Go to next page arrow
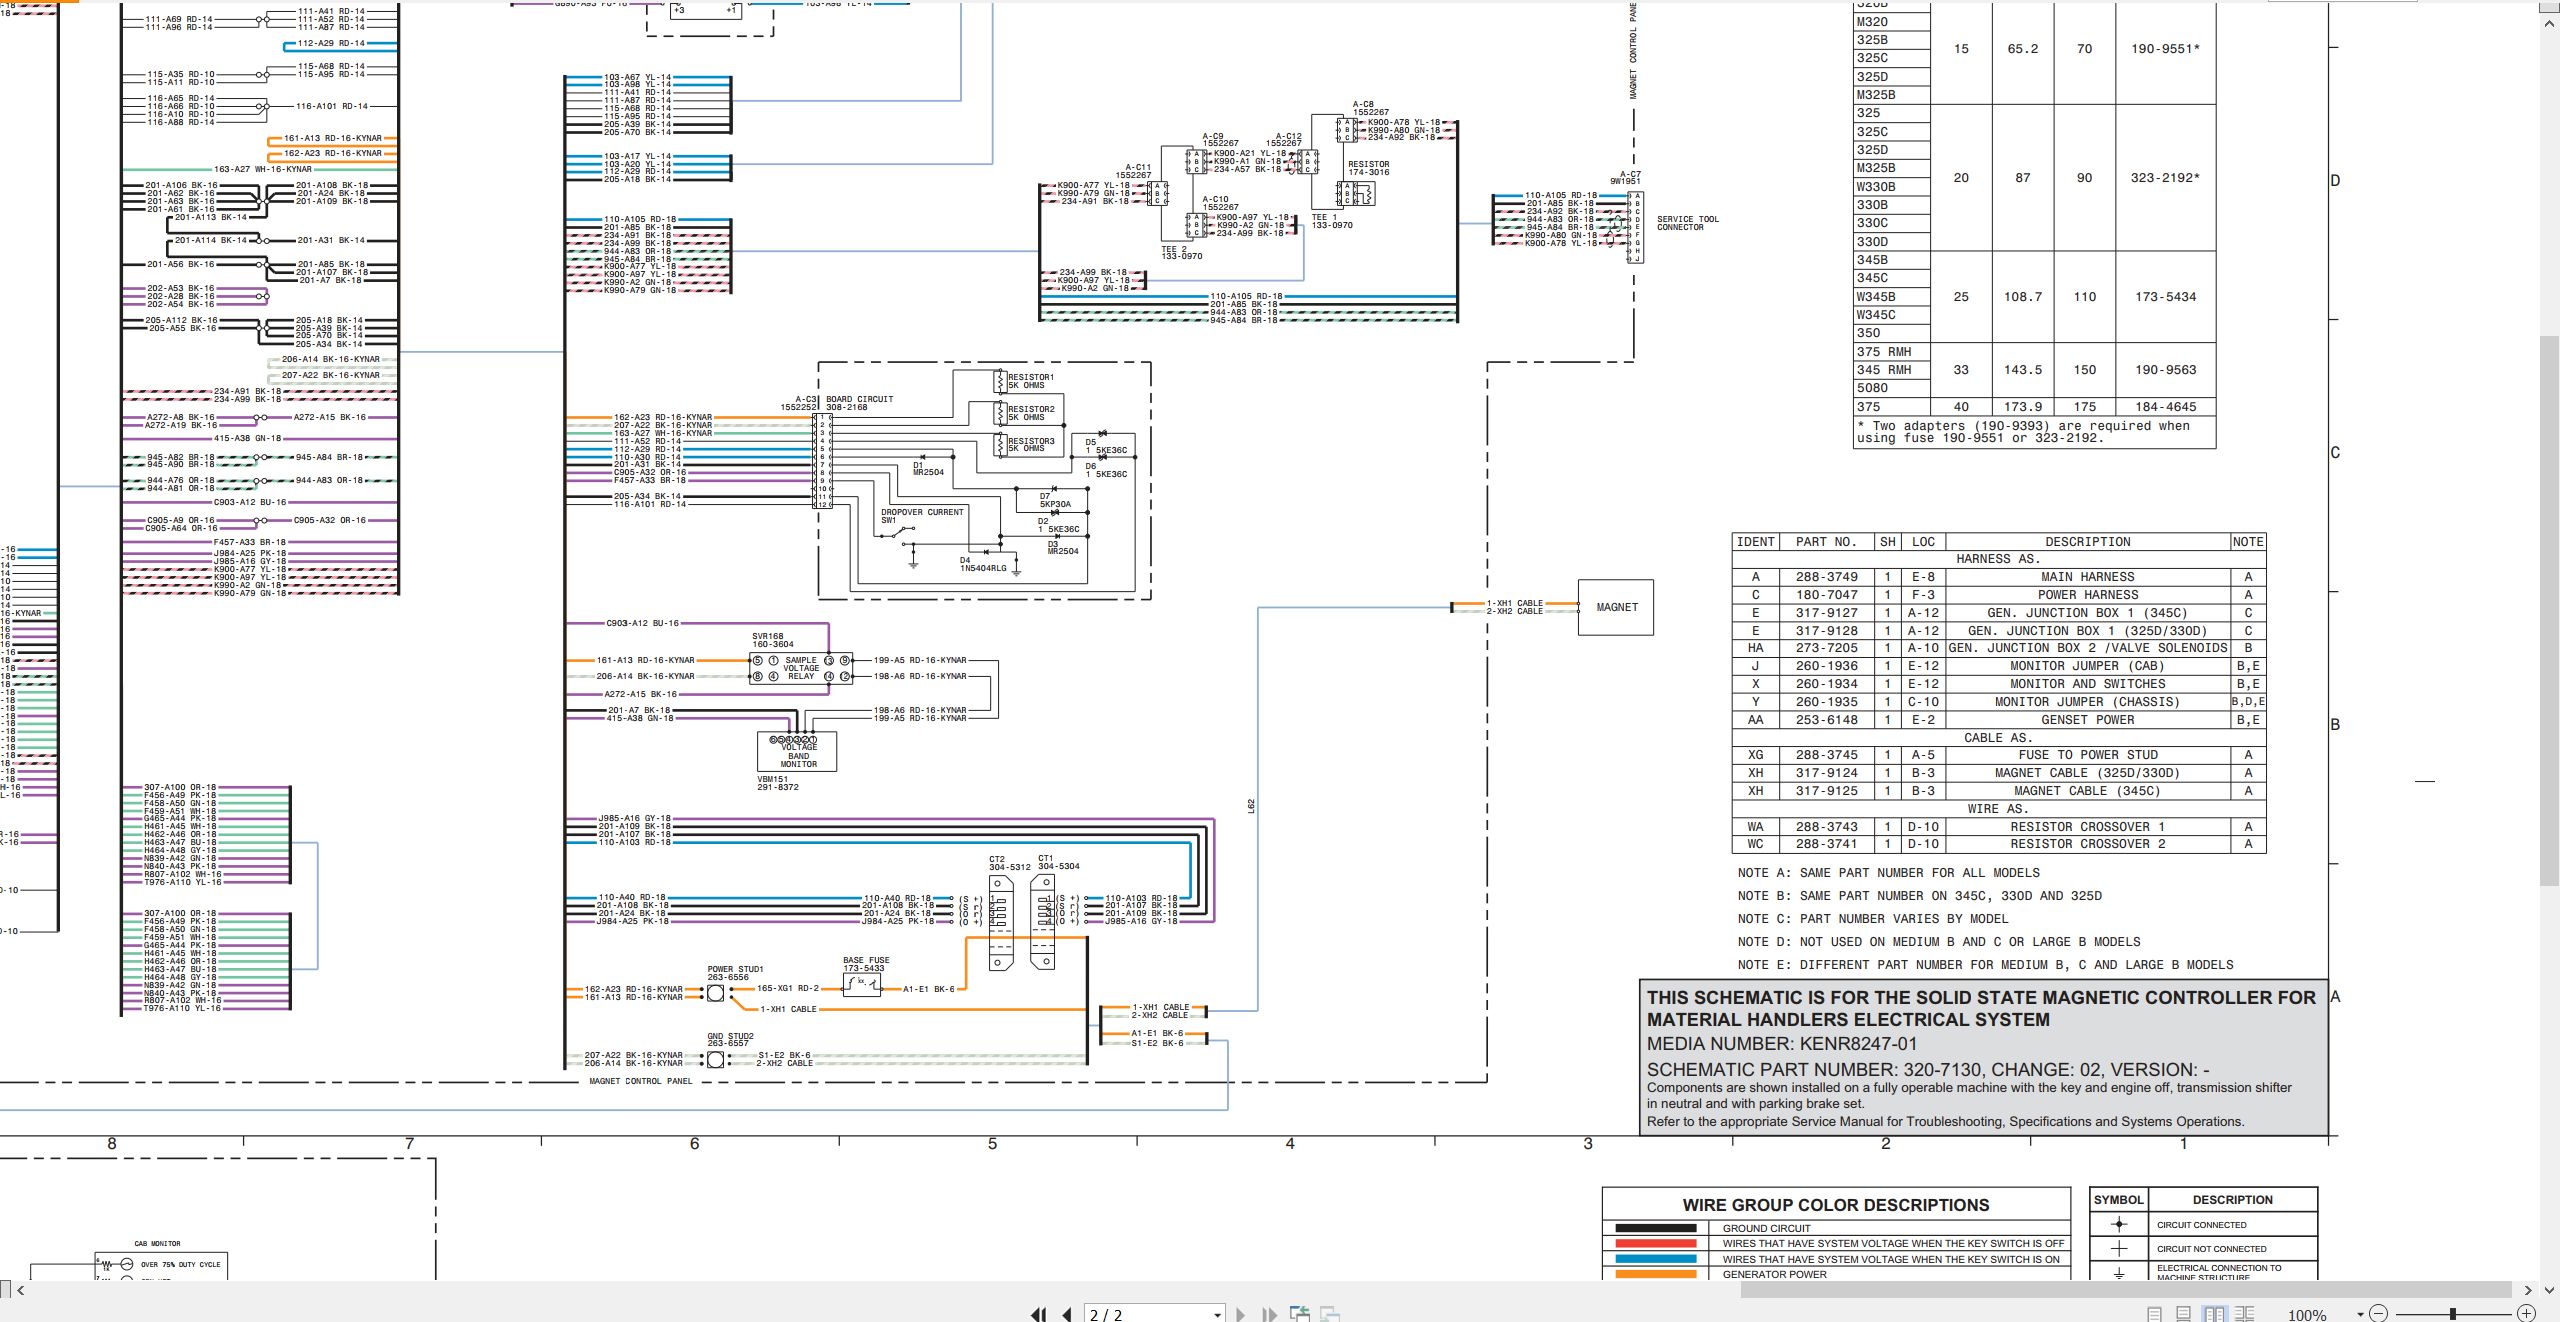Screen dimensions: 2560x1322 [1241, 1314]
